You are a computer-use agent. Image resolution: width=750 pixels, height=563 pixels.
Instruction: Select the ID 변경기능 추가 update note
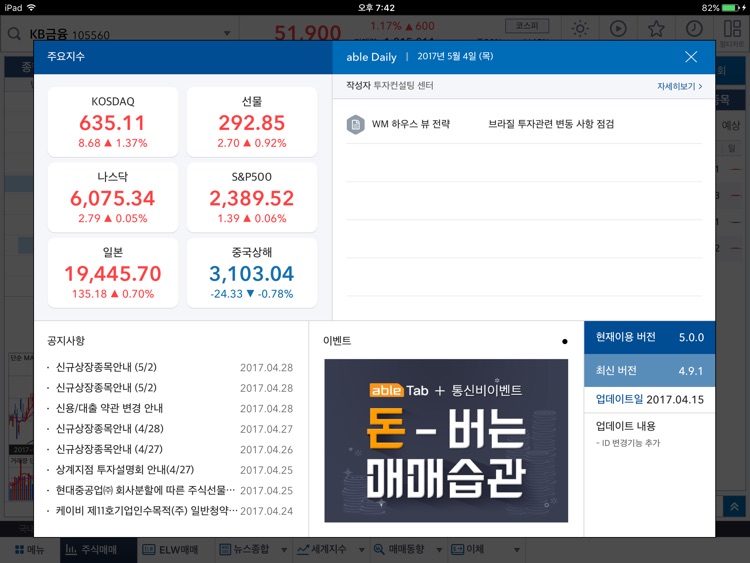coord(628,443)
